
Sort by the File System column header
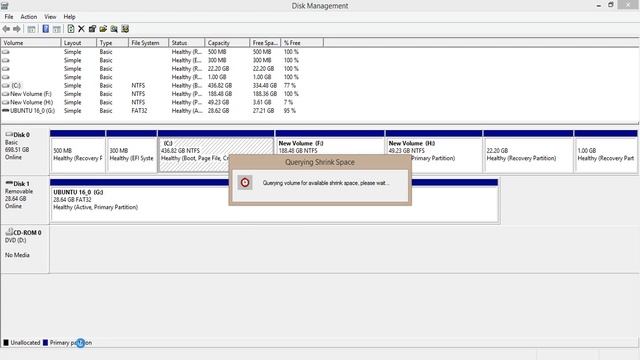coord(149,42)
